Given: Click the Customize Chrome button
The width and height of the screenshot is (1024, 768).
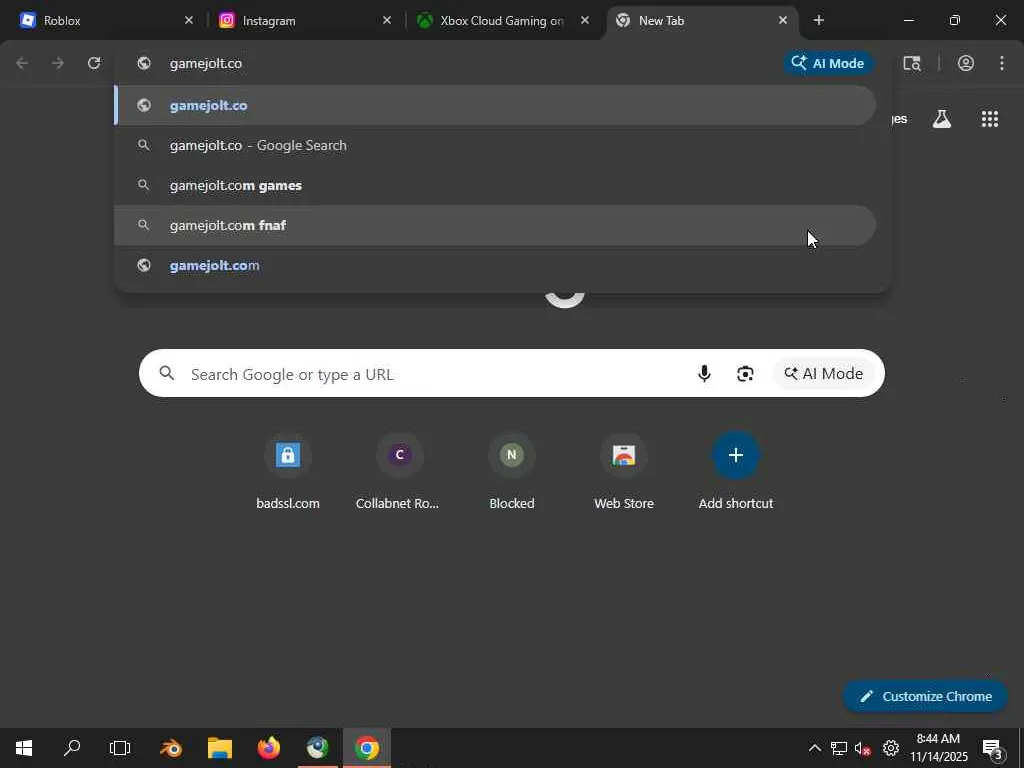Looking at the screenshot, I should (925, 696).
